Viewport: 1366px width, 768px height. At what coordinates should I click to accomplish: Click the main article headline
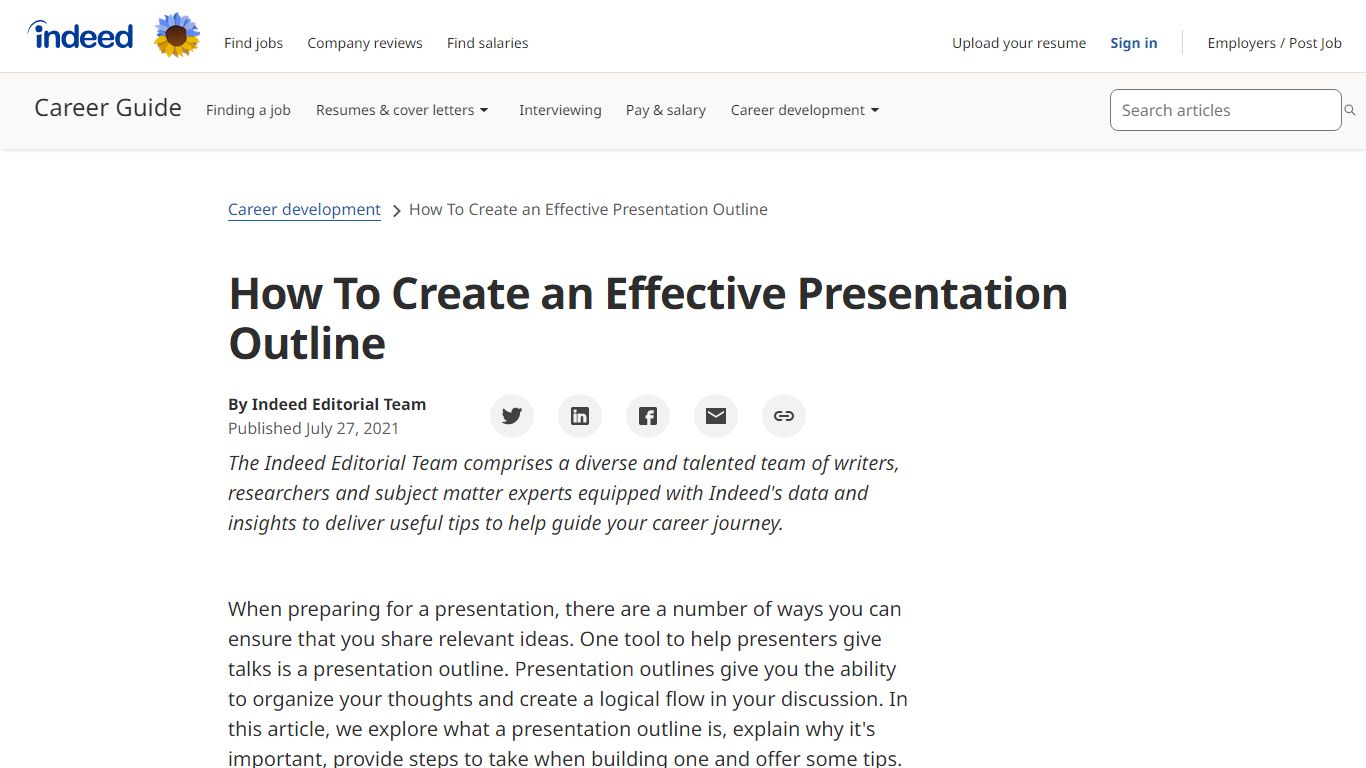coord(648,318)
